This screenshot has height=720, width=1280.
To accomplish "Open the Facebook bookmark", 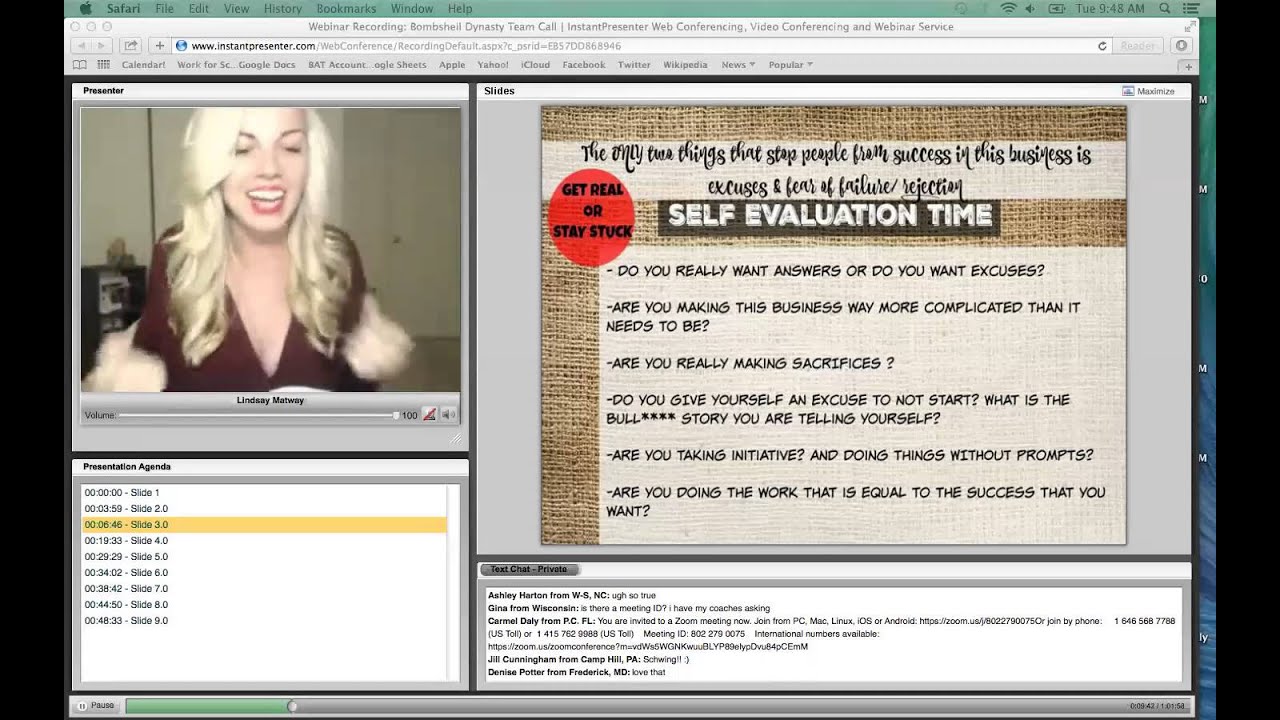I will (584, 65).
